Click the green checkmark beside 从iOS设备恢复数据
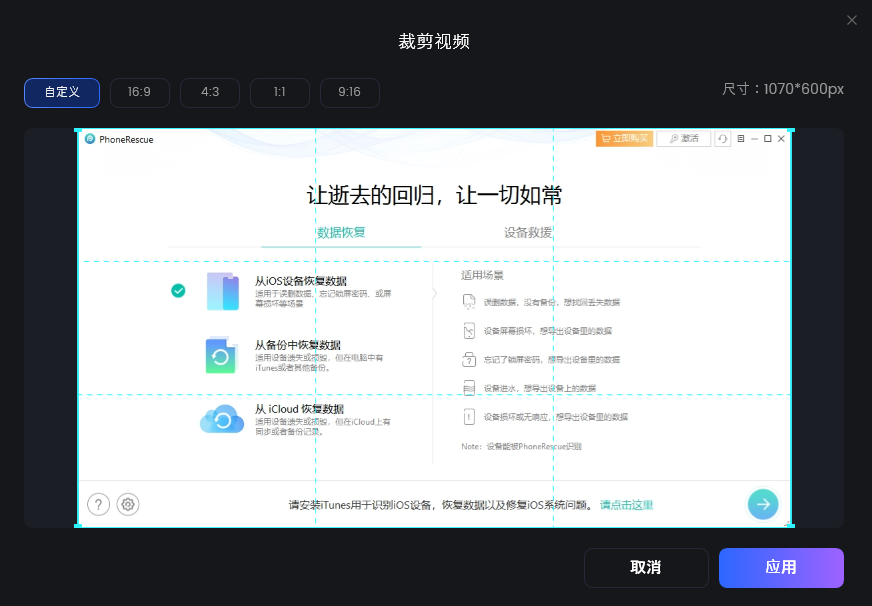The width and height of the screenshot is (872, 606). (x=178, y=291)
